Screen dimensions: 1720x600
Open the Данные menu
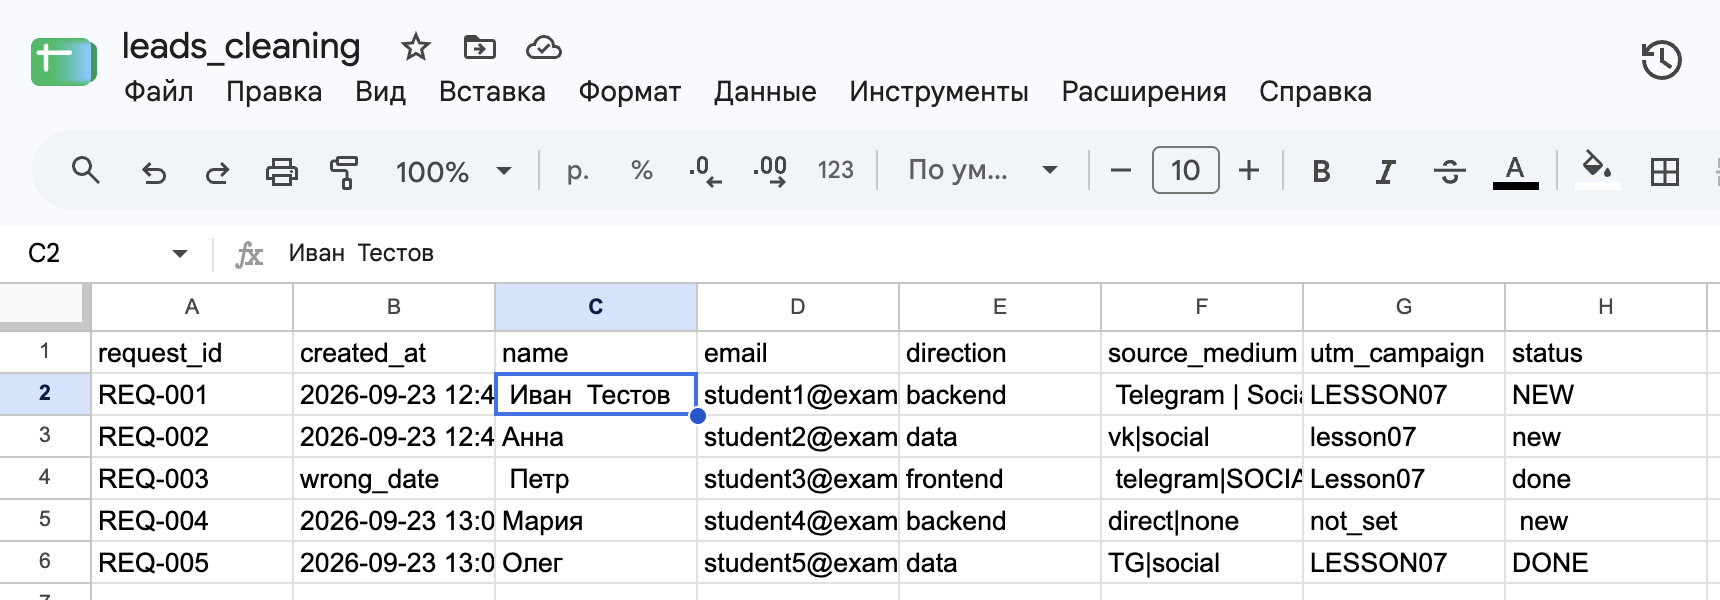pyautogui.click(x=765, y=92)
